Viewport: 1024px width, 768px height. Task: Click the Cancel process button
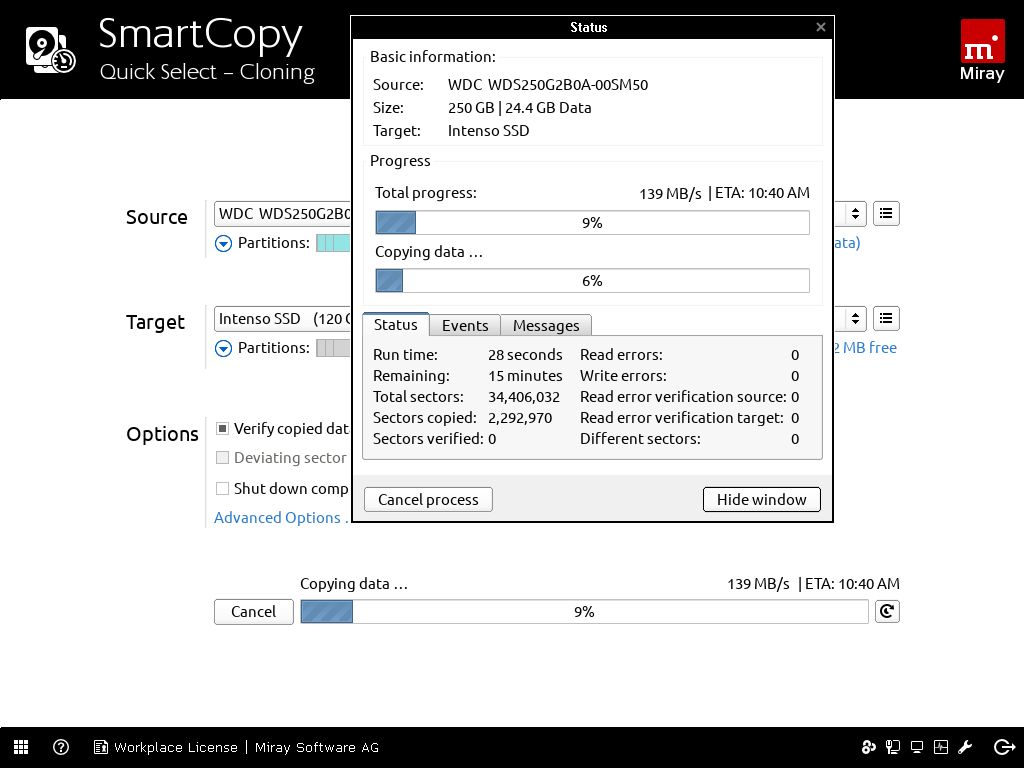(428, 500)
